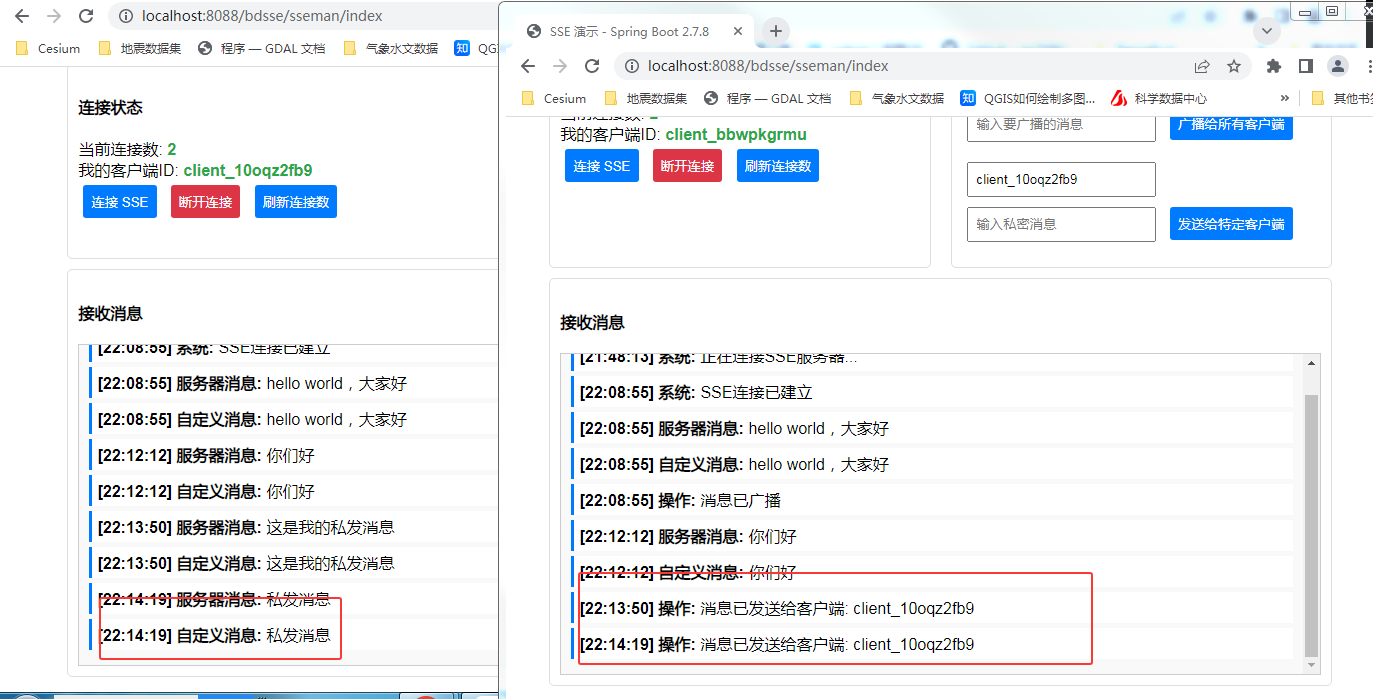The width and height of the screenshot is (1373, 699).
Task: Open Extensions puzzle icon
Action: click(x=1273, y=66)
